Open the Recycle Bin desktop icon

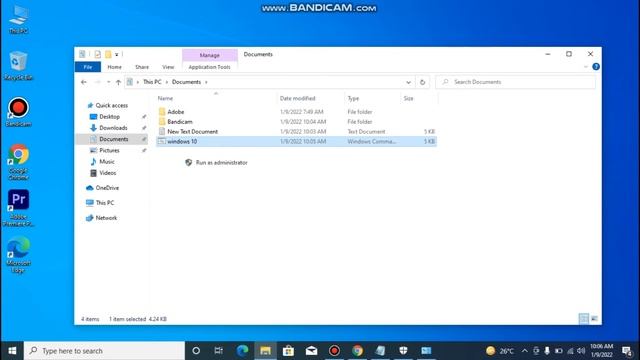pyautogui.click(x=18, y=65)
